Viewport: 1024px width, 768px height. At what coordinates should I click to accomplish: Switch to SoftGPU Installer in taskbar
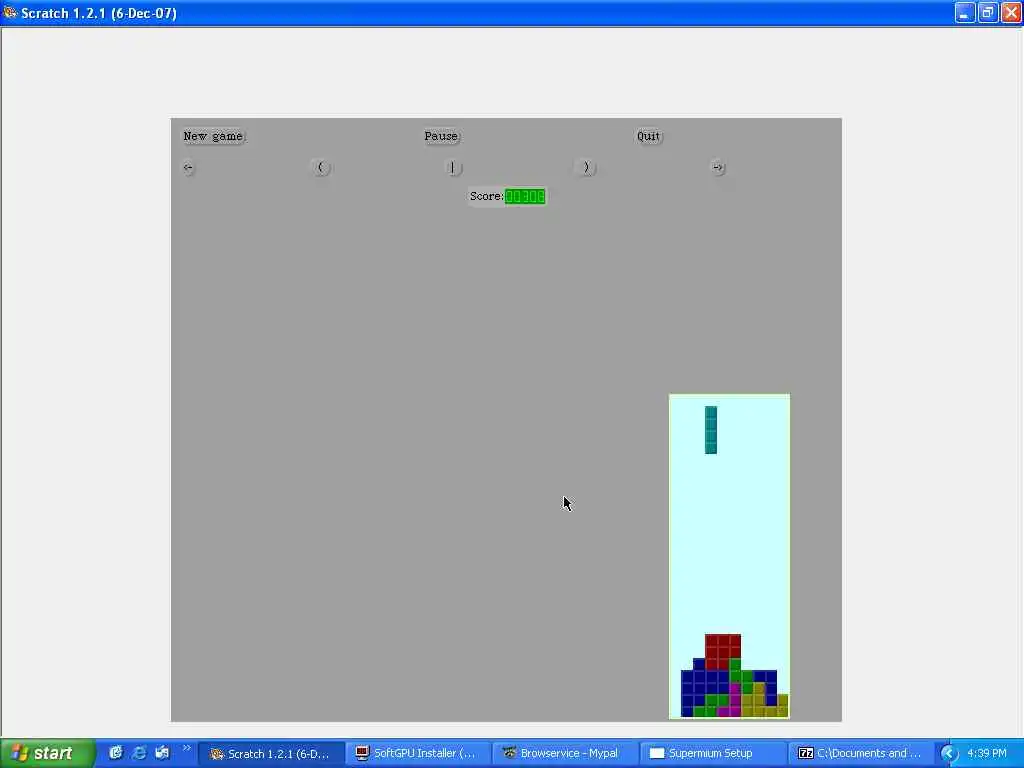click(x=417, y=753)
